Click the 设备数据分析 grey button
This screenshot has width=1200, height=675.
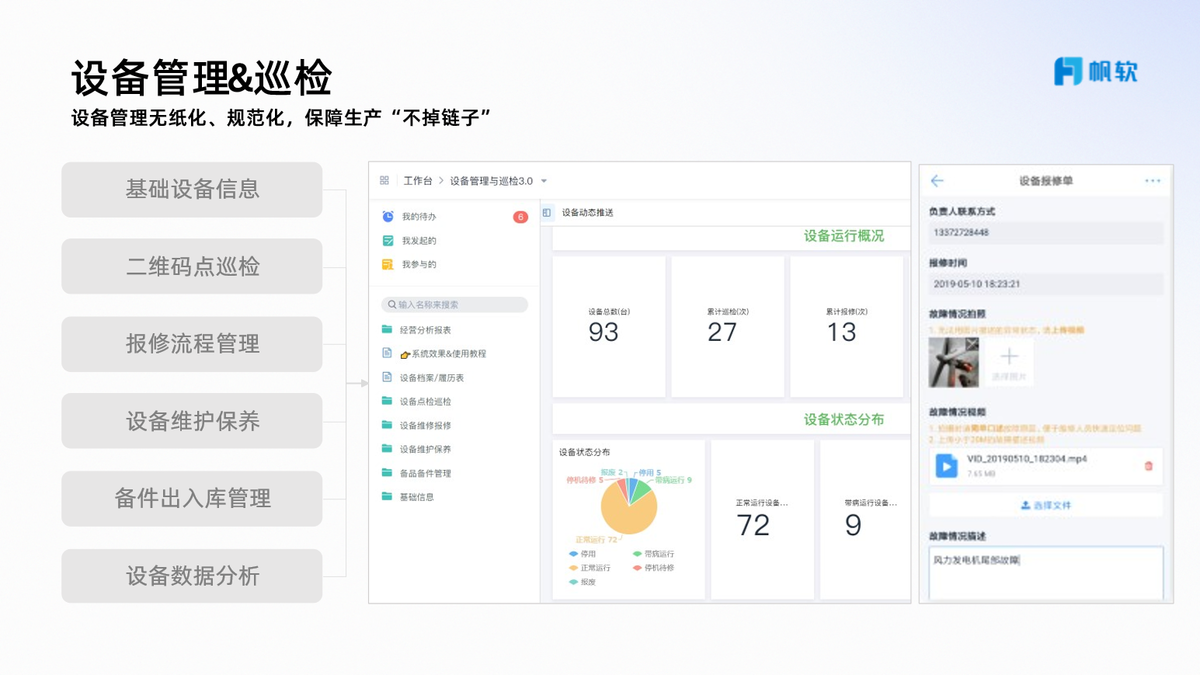pos(192,576)
